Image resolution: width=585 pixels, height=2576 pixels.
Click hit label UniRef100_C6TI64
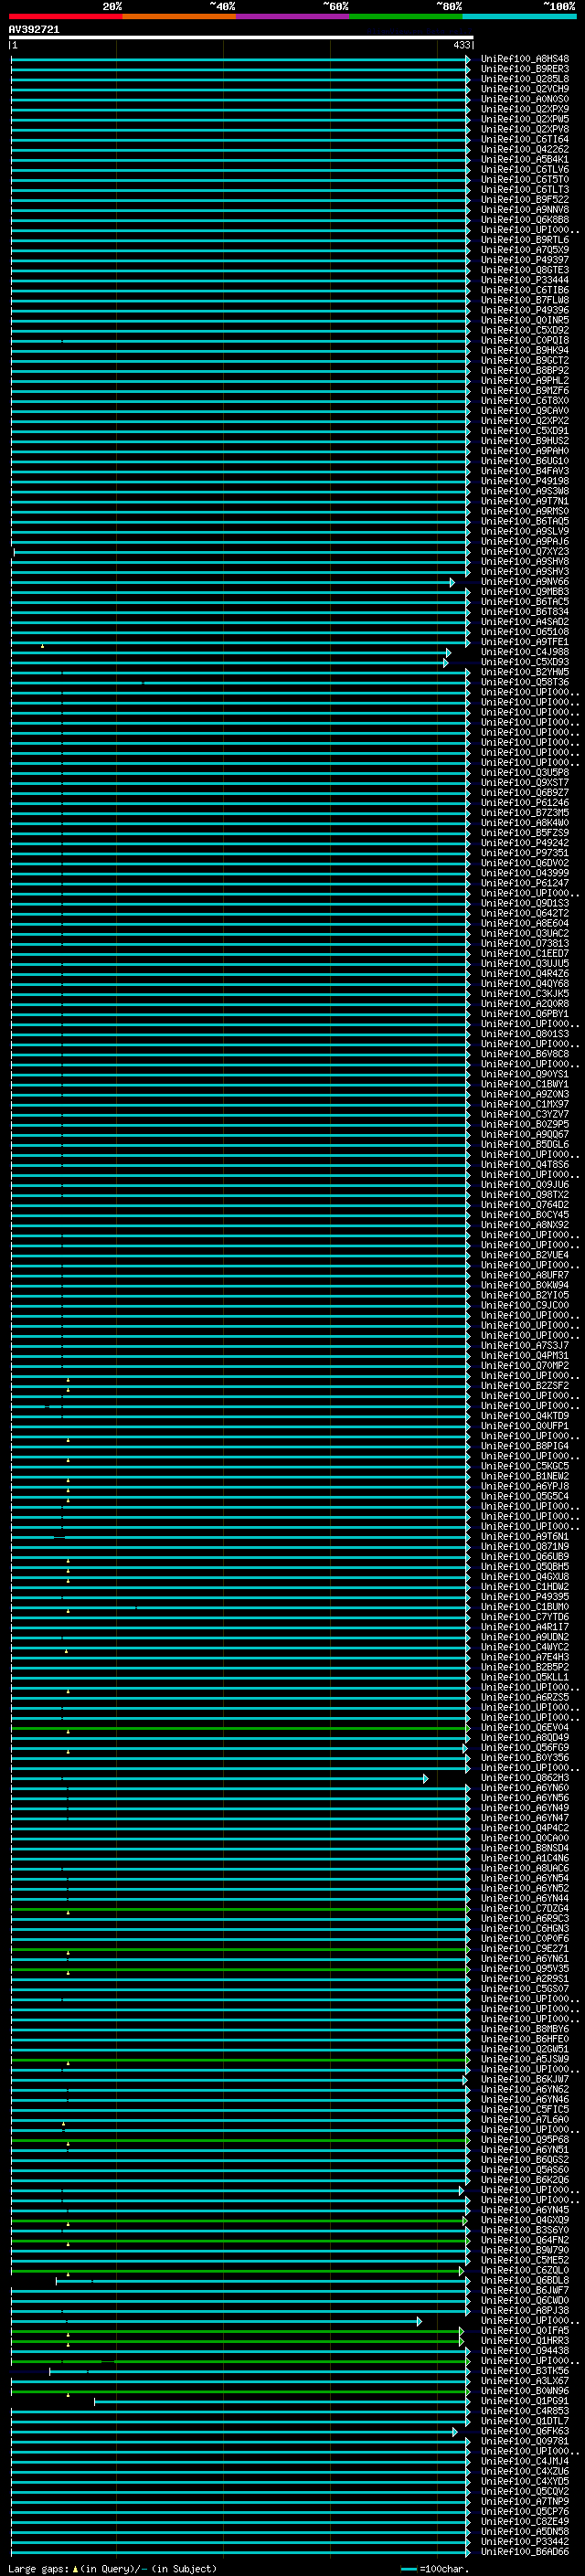525,139
